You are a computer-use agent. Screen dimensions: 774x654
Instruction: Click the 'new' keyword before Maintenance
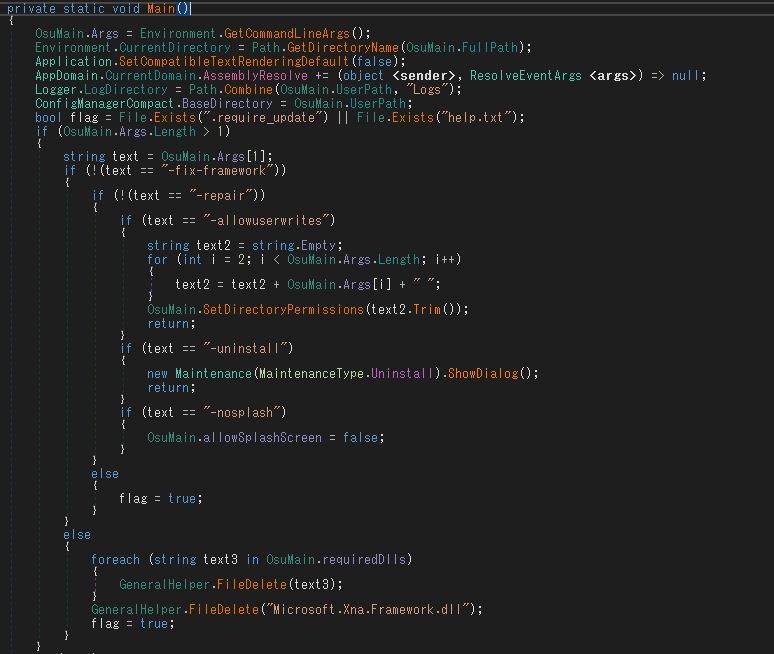157,374
